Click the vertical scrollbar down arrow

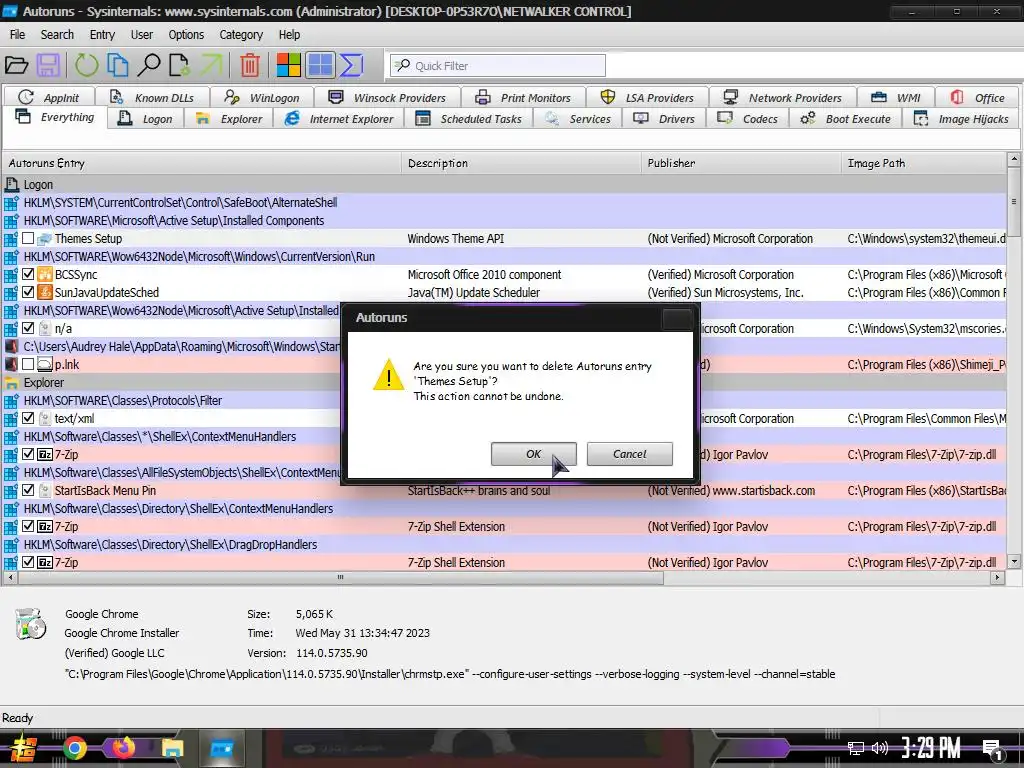1014,561
